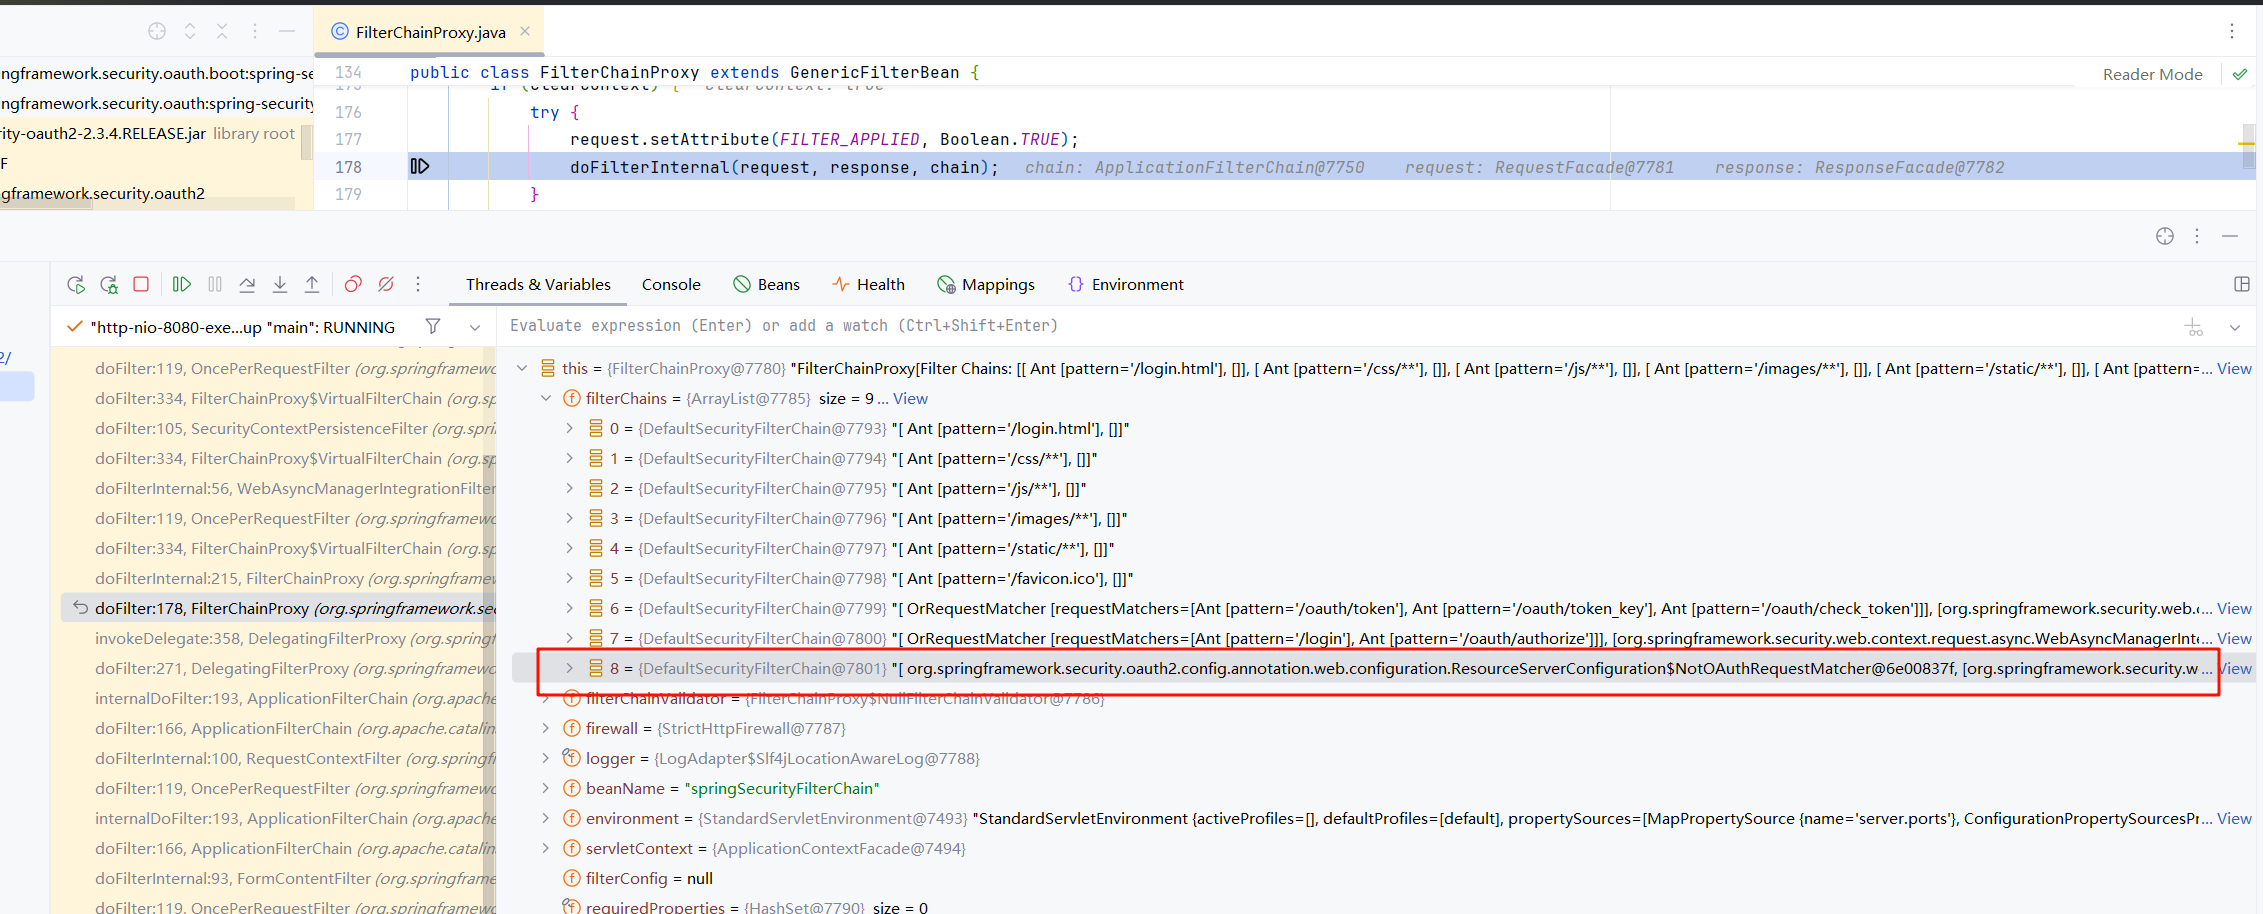Expand the logger field

[x=546, y=758]
